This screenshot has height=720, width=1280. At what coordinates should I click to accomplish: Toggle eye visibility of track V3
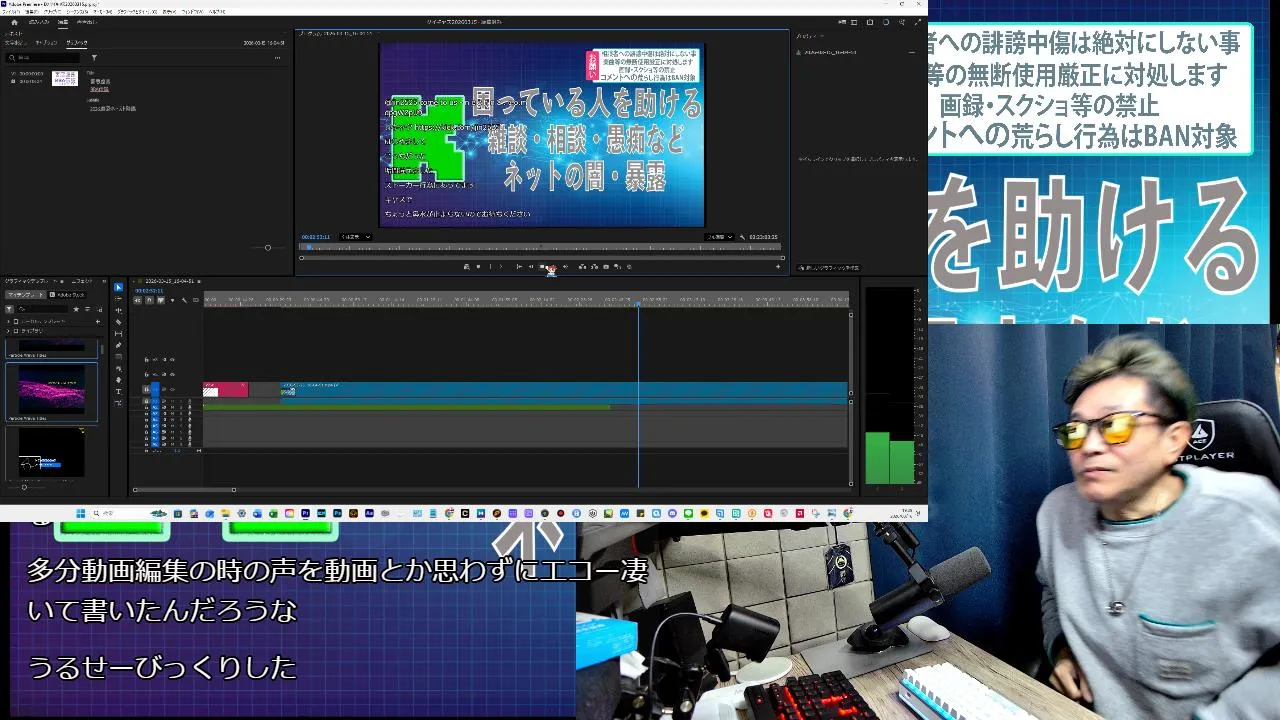pyautogui.click(x=172, y=359)
